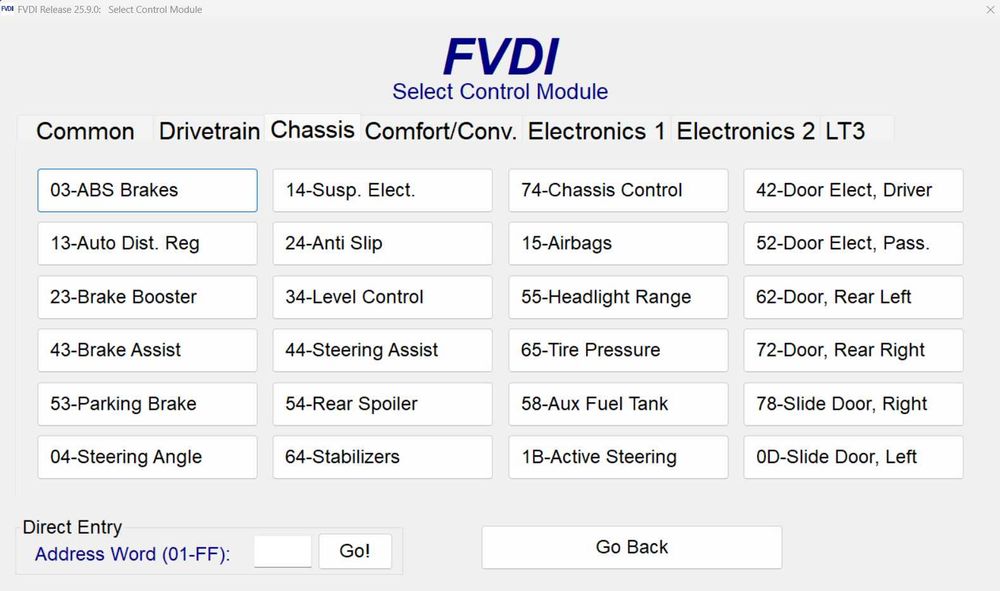Click the Go Back button
Image resolution: width=1000 pixels, height=591 pixels.
click(x=632, y=547)
